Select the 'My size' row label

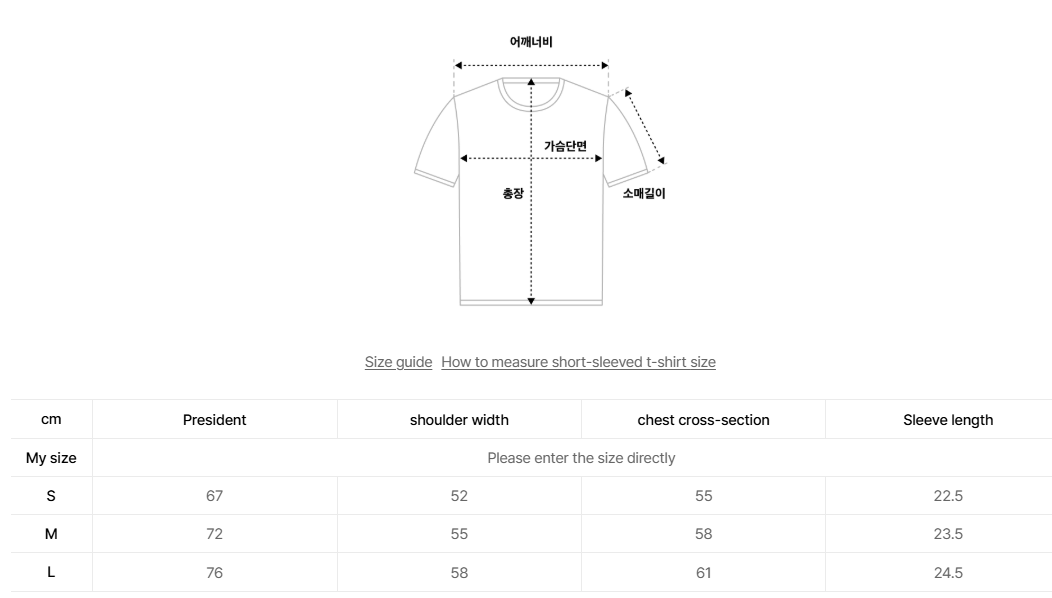(51, 458)
